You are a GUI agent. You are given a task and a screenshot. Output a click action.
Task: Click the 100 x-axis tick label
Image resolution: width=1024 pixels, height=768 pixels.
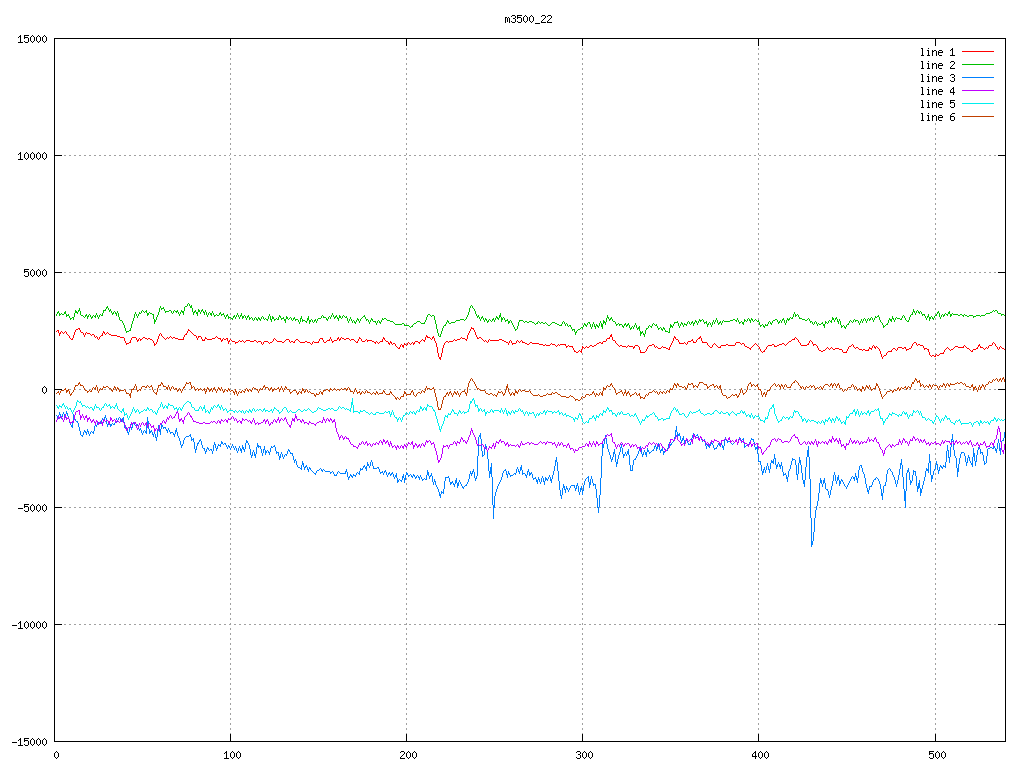(231, 755)
